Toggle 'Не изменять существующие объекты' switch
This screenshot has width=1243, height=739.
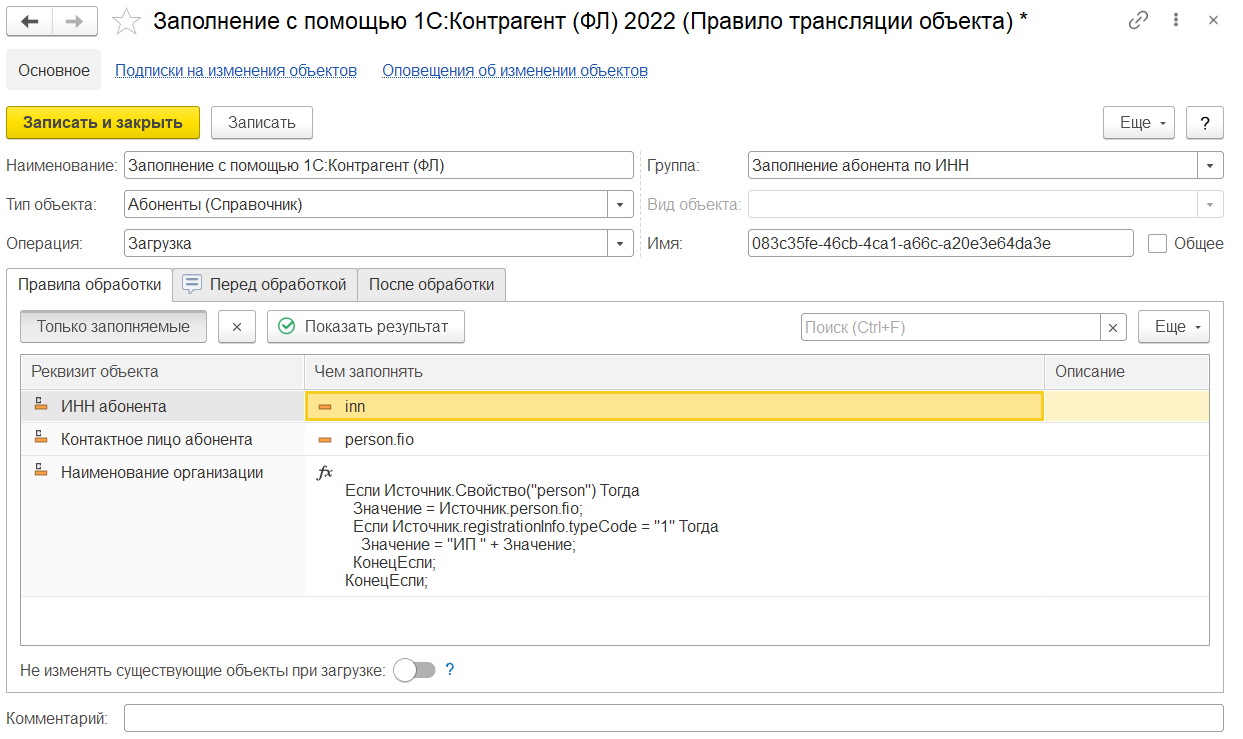415,670
